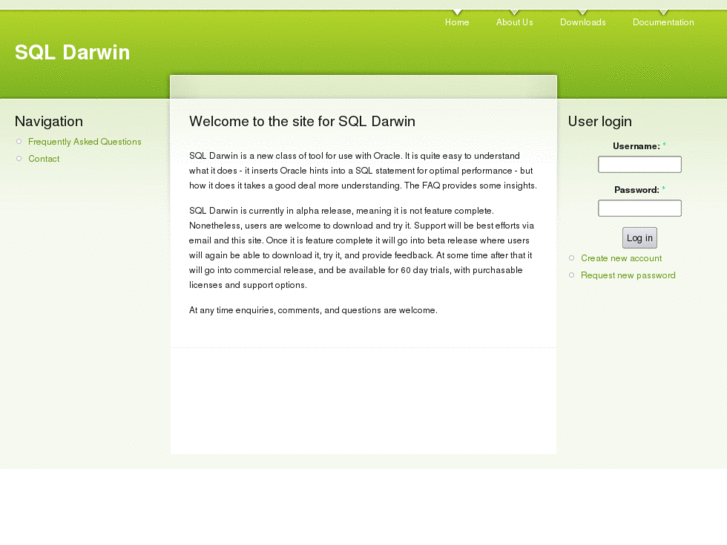Click the line 'At any time enquiries, comments'
Image resolution: width=727 pixels, height=545 pixels.
[313, 310]
